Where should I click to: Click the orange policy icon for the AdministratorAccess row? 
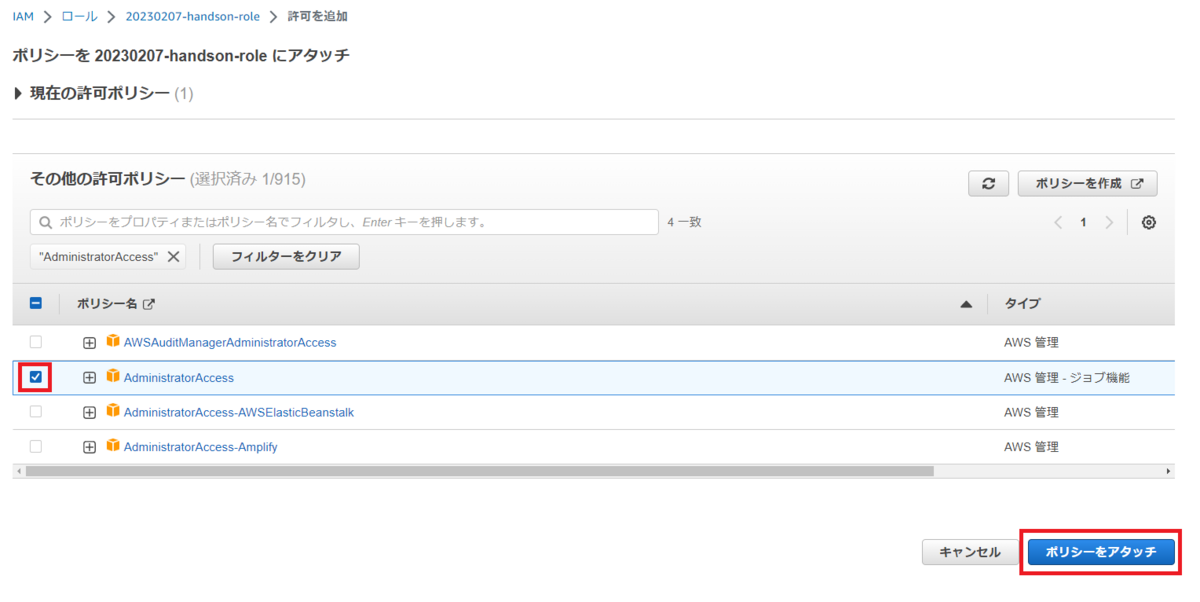(113, 376)
